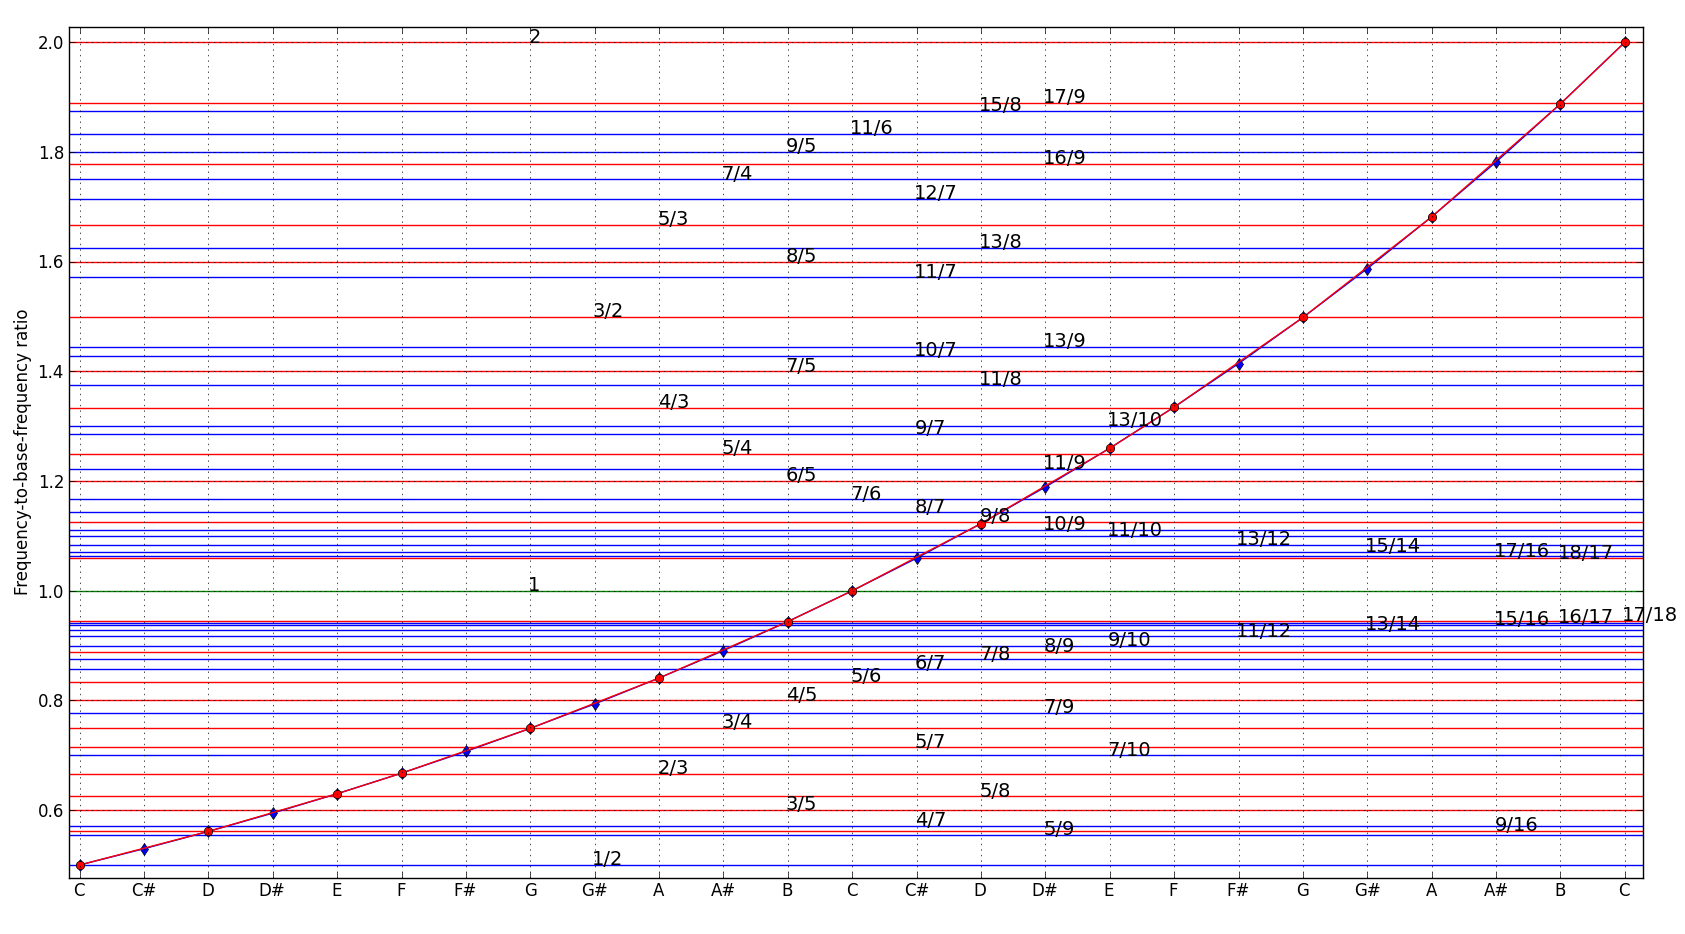
Task: Click the 5/8 ratio annotation
Action: pos(995,791)
